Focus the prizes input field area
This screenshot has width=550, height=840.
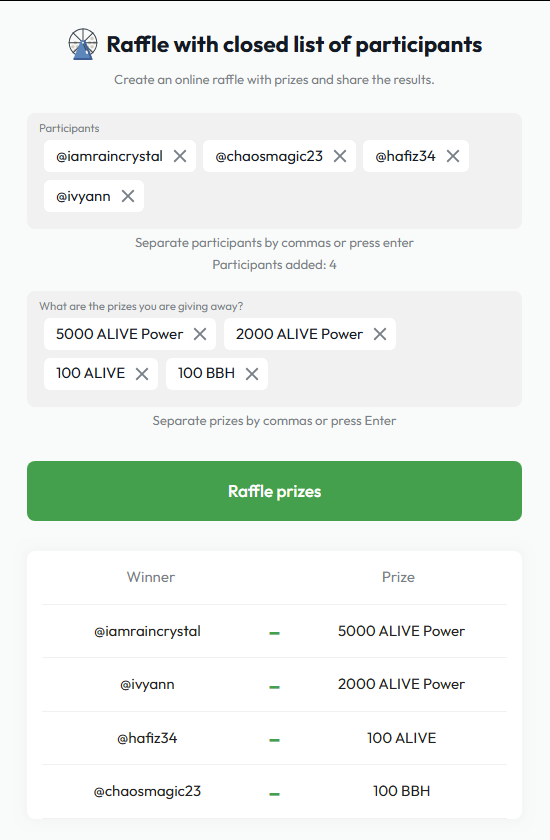point(274,349)
